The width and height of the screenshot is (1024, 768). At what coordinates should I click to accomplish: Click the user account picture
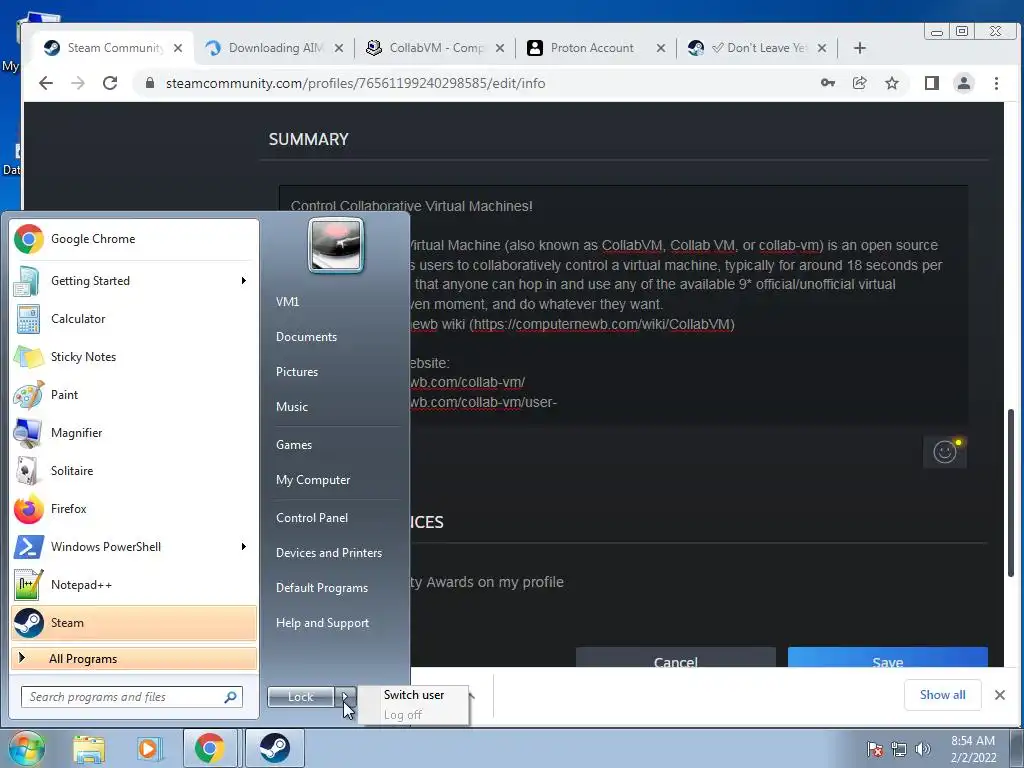pyautogui.click(x=336, y=246)
